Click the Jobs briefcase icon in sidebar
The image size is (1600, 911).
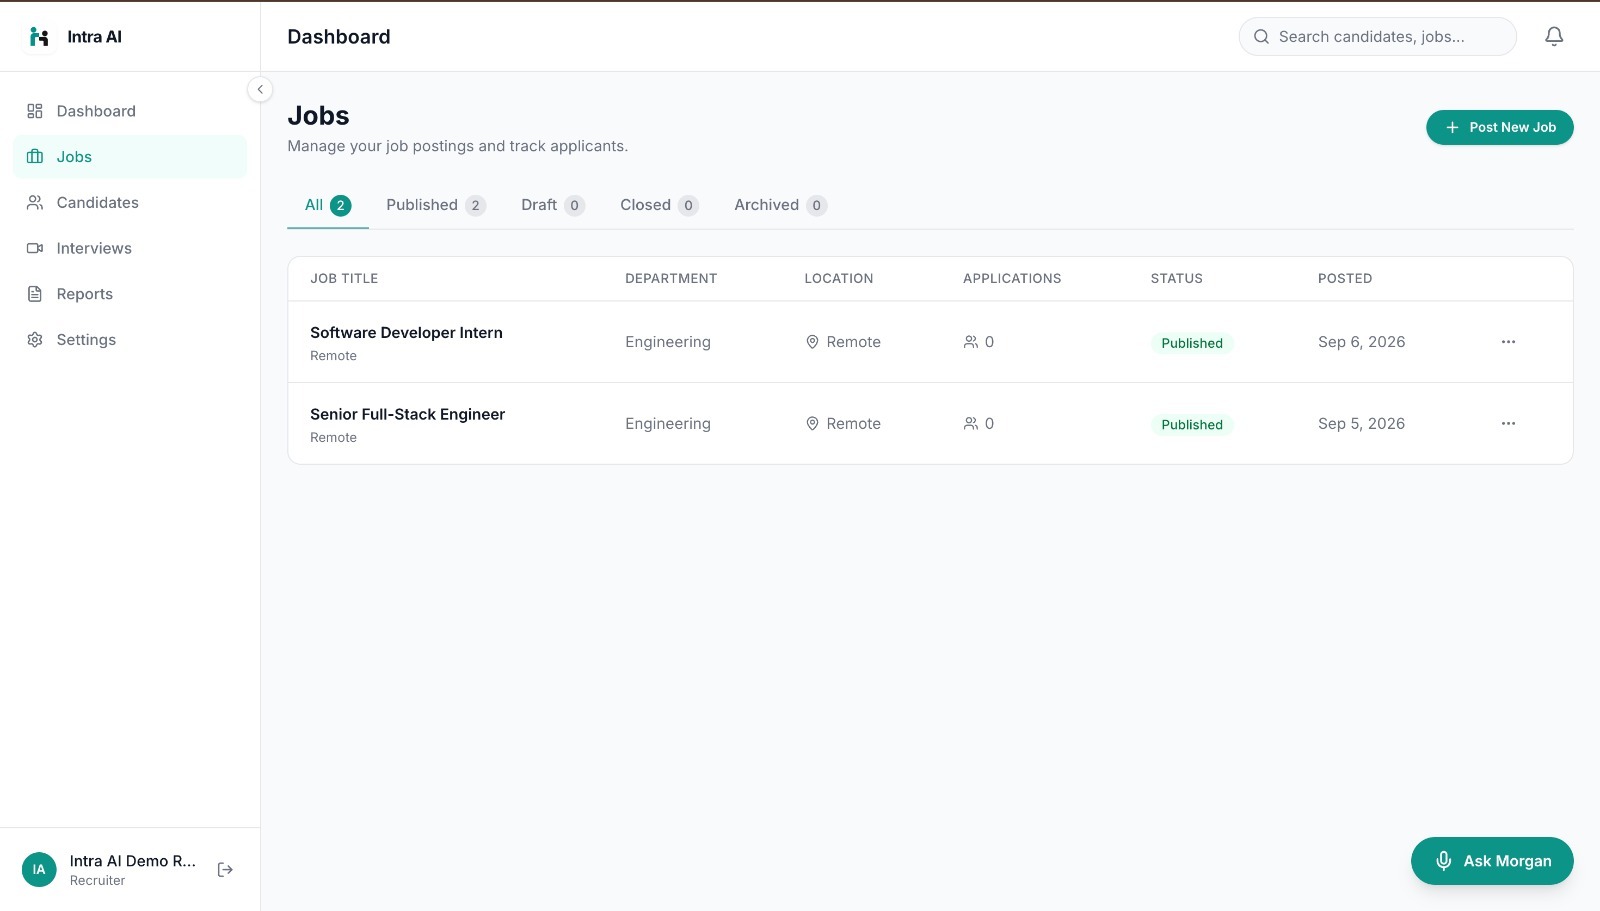coord(35,157)
